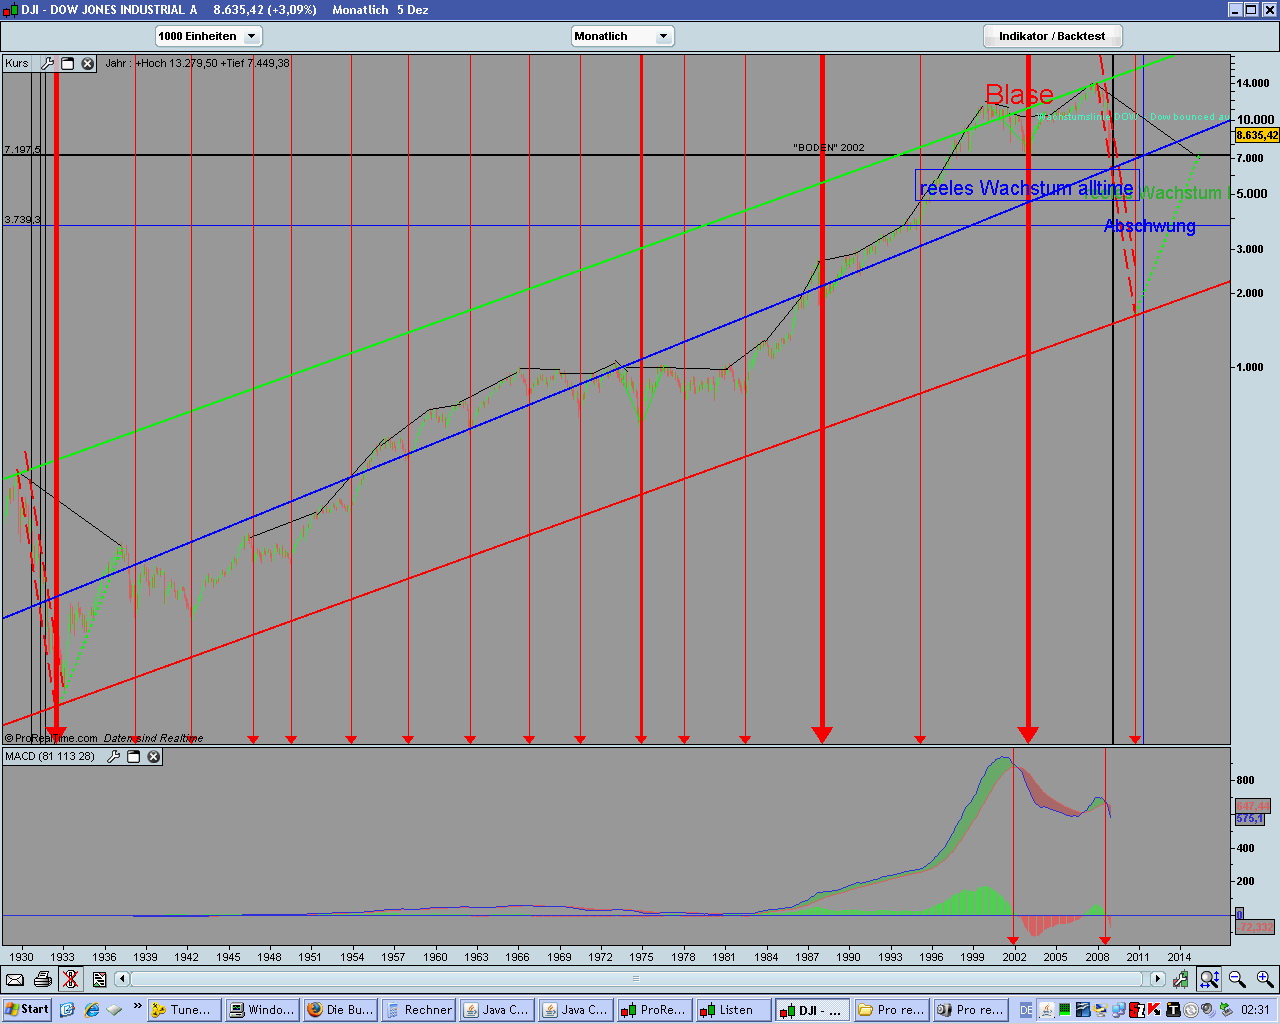The image size is (1280, 1024).
Task: Click the black T tray icon
Action: pos(1173,1010)
